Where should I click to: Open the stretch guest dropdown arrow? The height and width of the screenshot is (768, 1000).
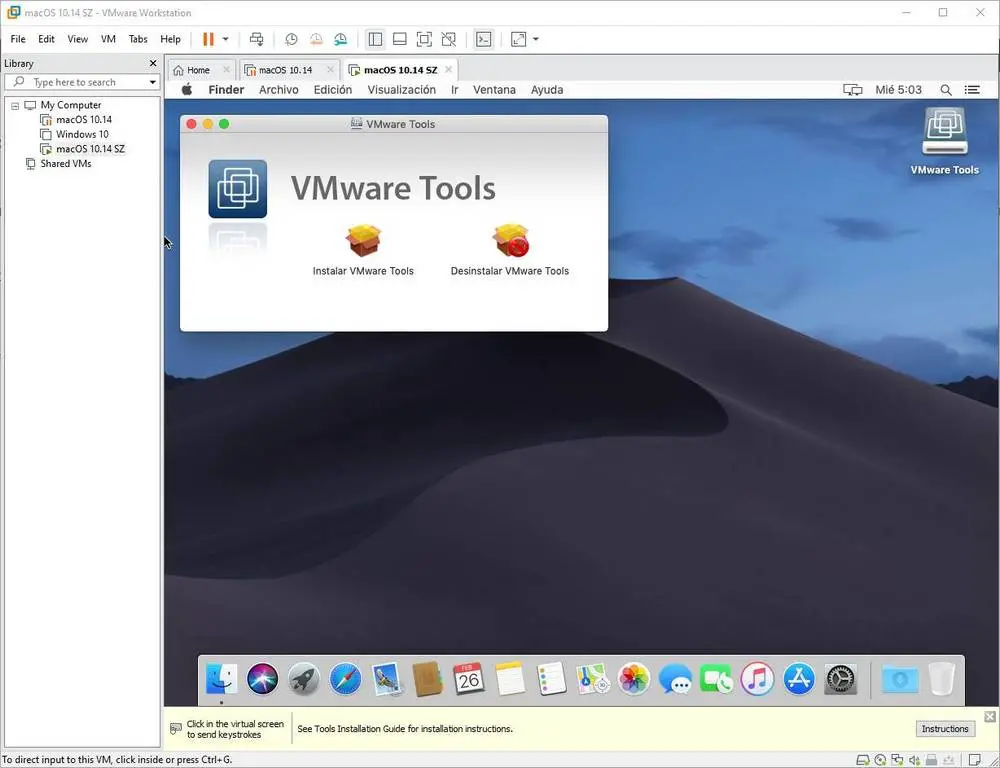[x=536, y=39]
